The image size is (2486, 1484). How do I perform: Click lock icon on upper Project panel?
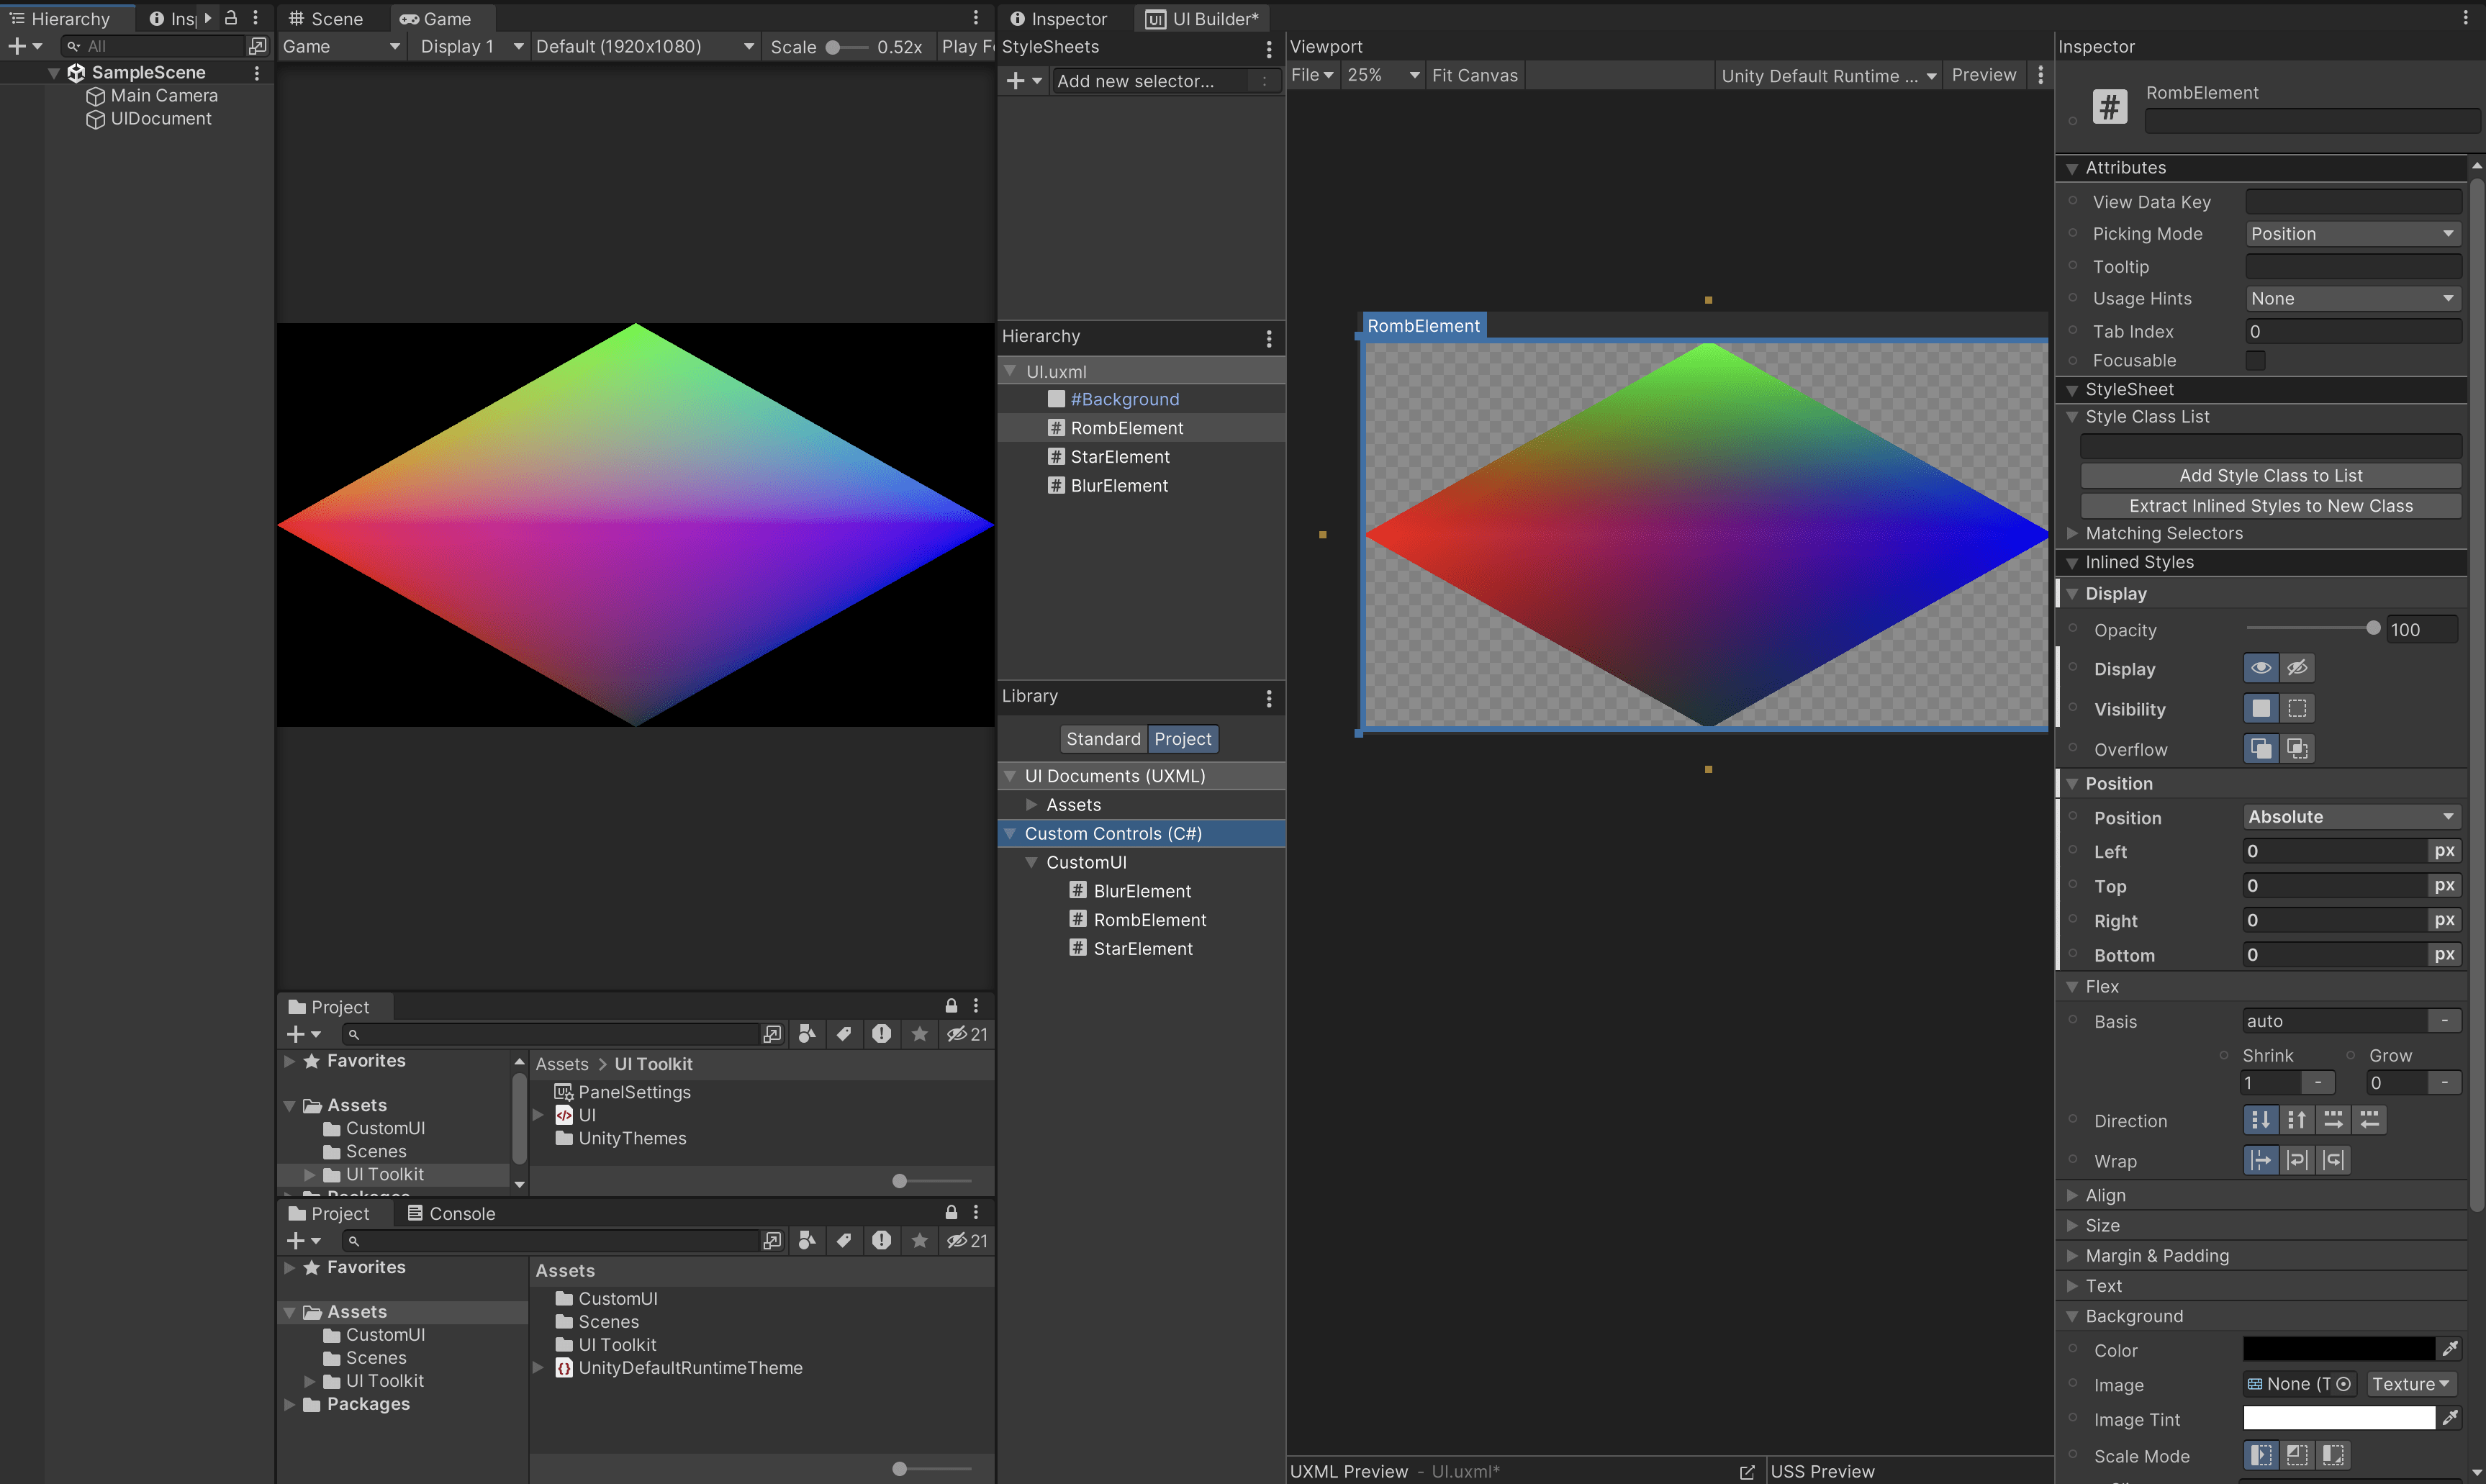950,1006
